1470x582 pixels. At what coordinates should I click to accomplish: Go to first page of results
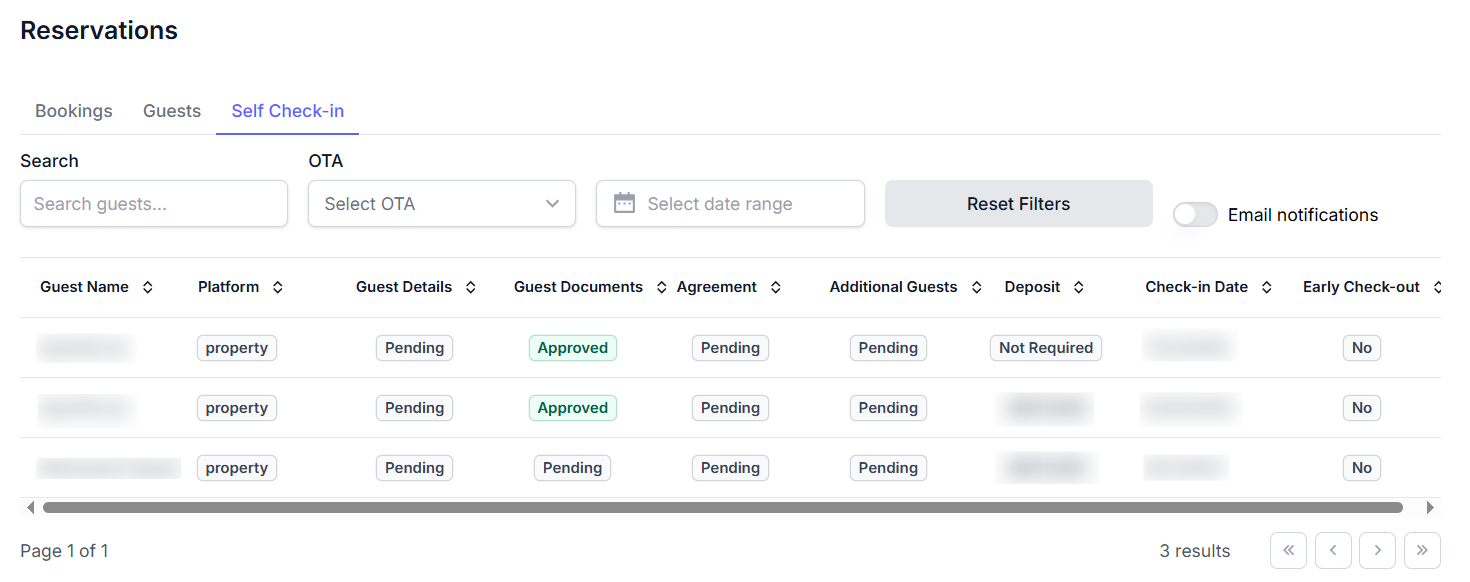click(1288, 550)
